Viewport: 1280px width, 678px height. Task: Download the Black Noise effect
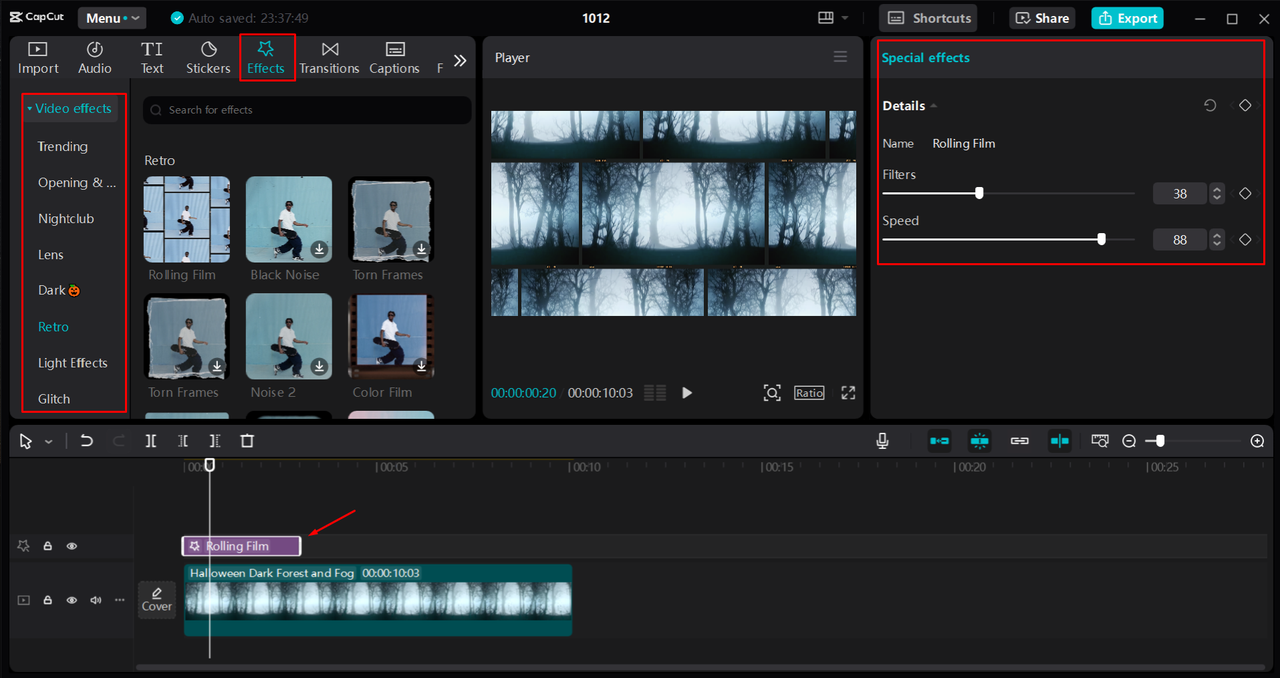pyautogui.click(x=319, y=249)
